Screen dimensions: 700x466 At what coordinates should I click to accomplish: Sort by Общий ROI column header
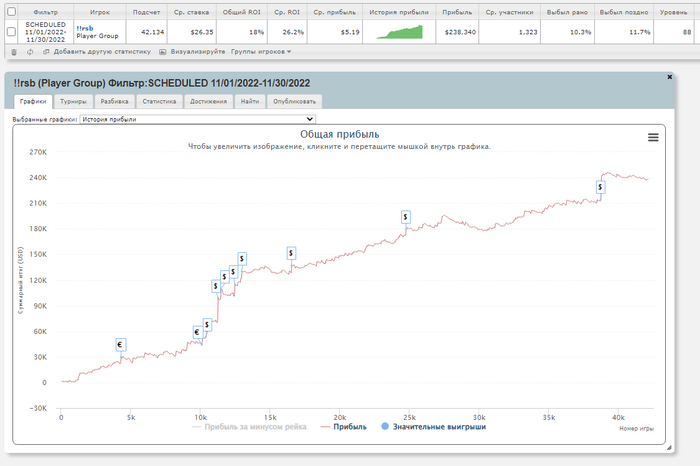(242, 12)
